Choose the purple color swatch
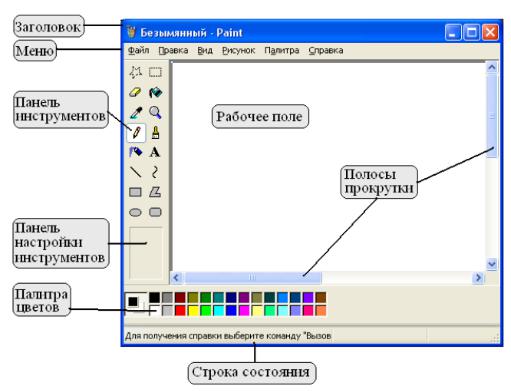This screenshot has width=511, height=391. click(x=244, y=297)
